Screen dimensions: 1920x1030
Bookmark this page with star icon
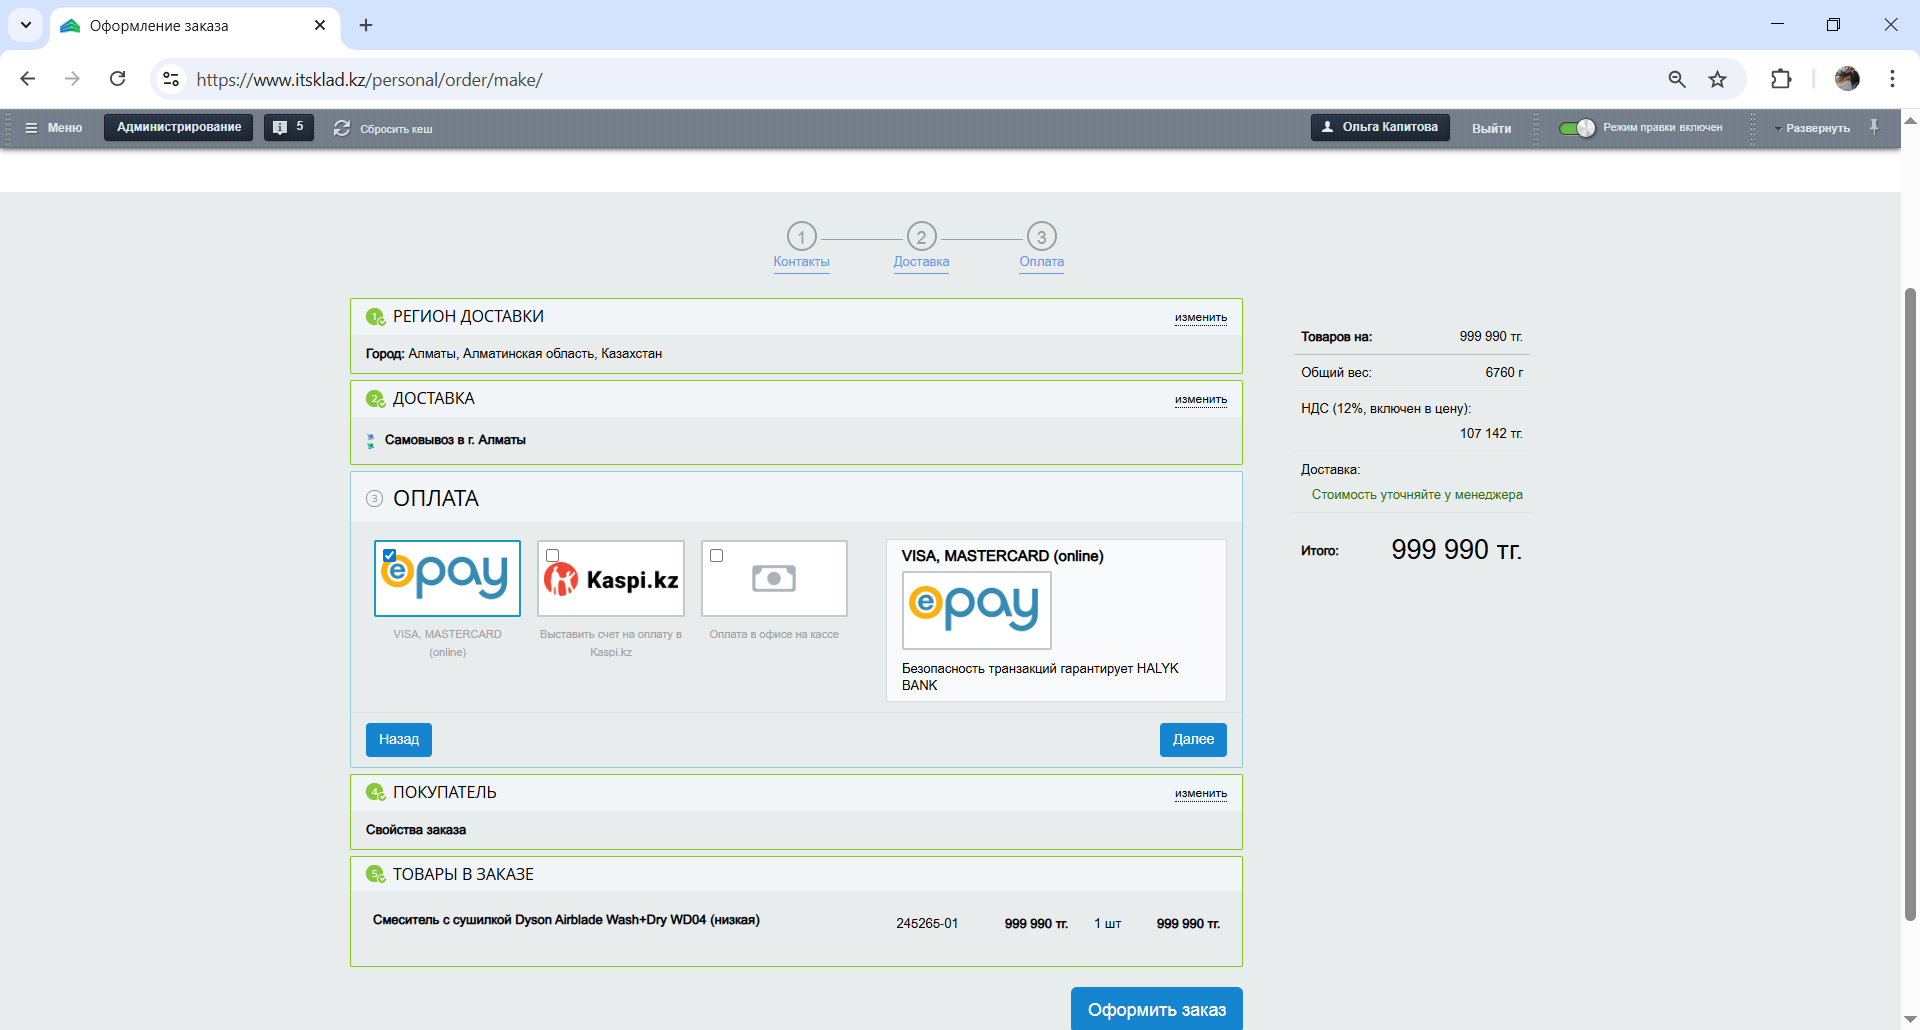[x=1718, y=79]
